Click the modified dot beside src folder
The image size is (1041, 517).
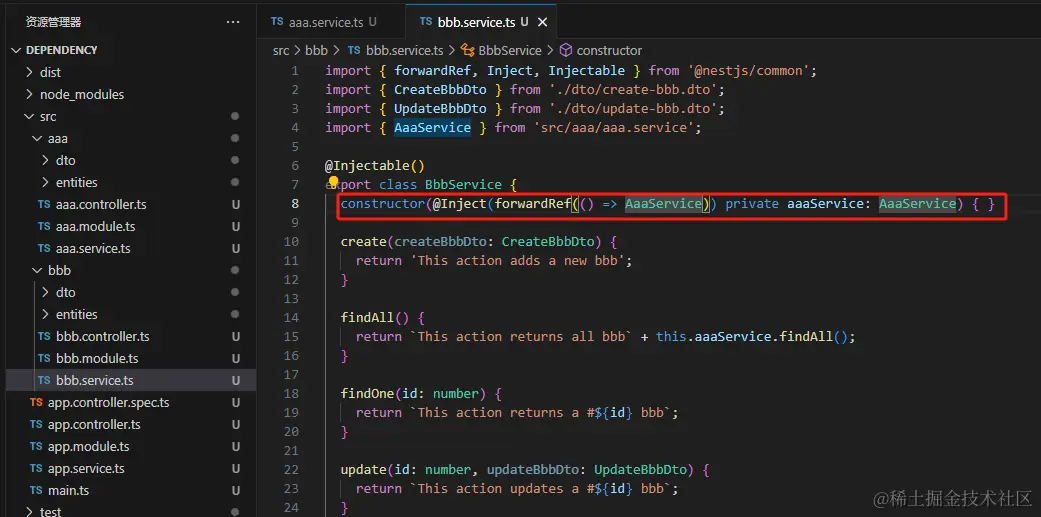235,117
